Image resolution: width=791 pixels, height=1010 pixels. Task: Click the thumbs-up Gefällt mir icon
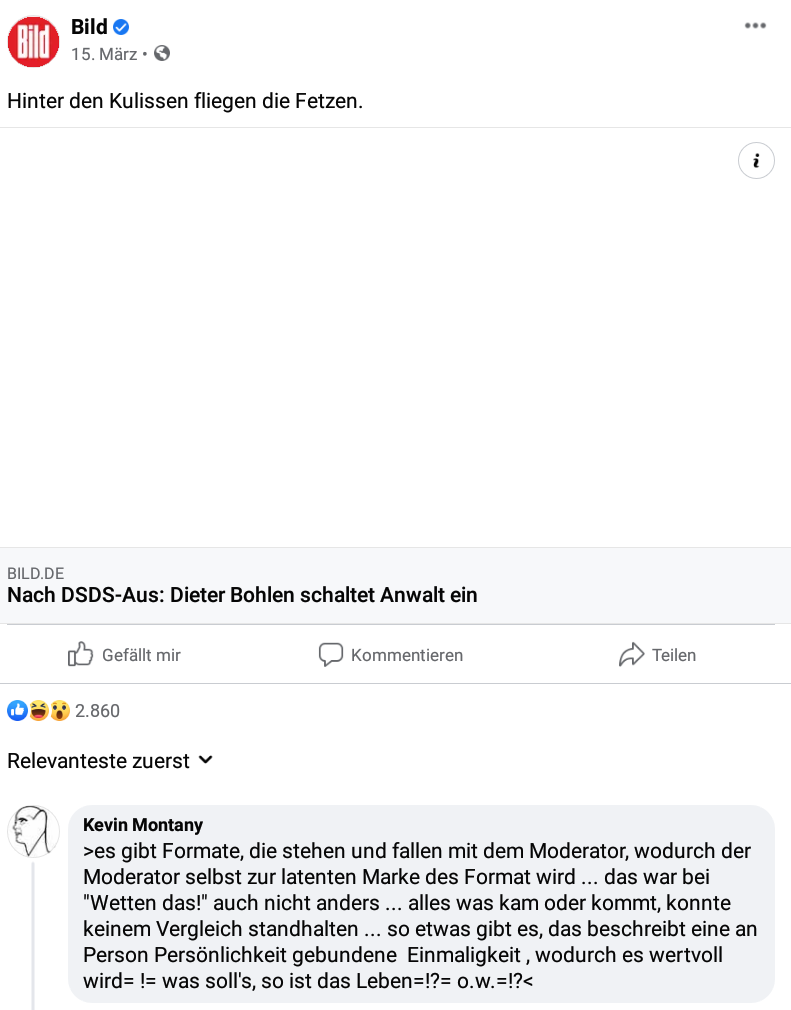tap(81, 654)
